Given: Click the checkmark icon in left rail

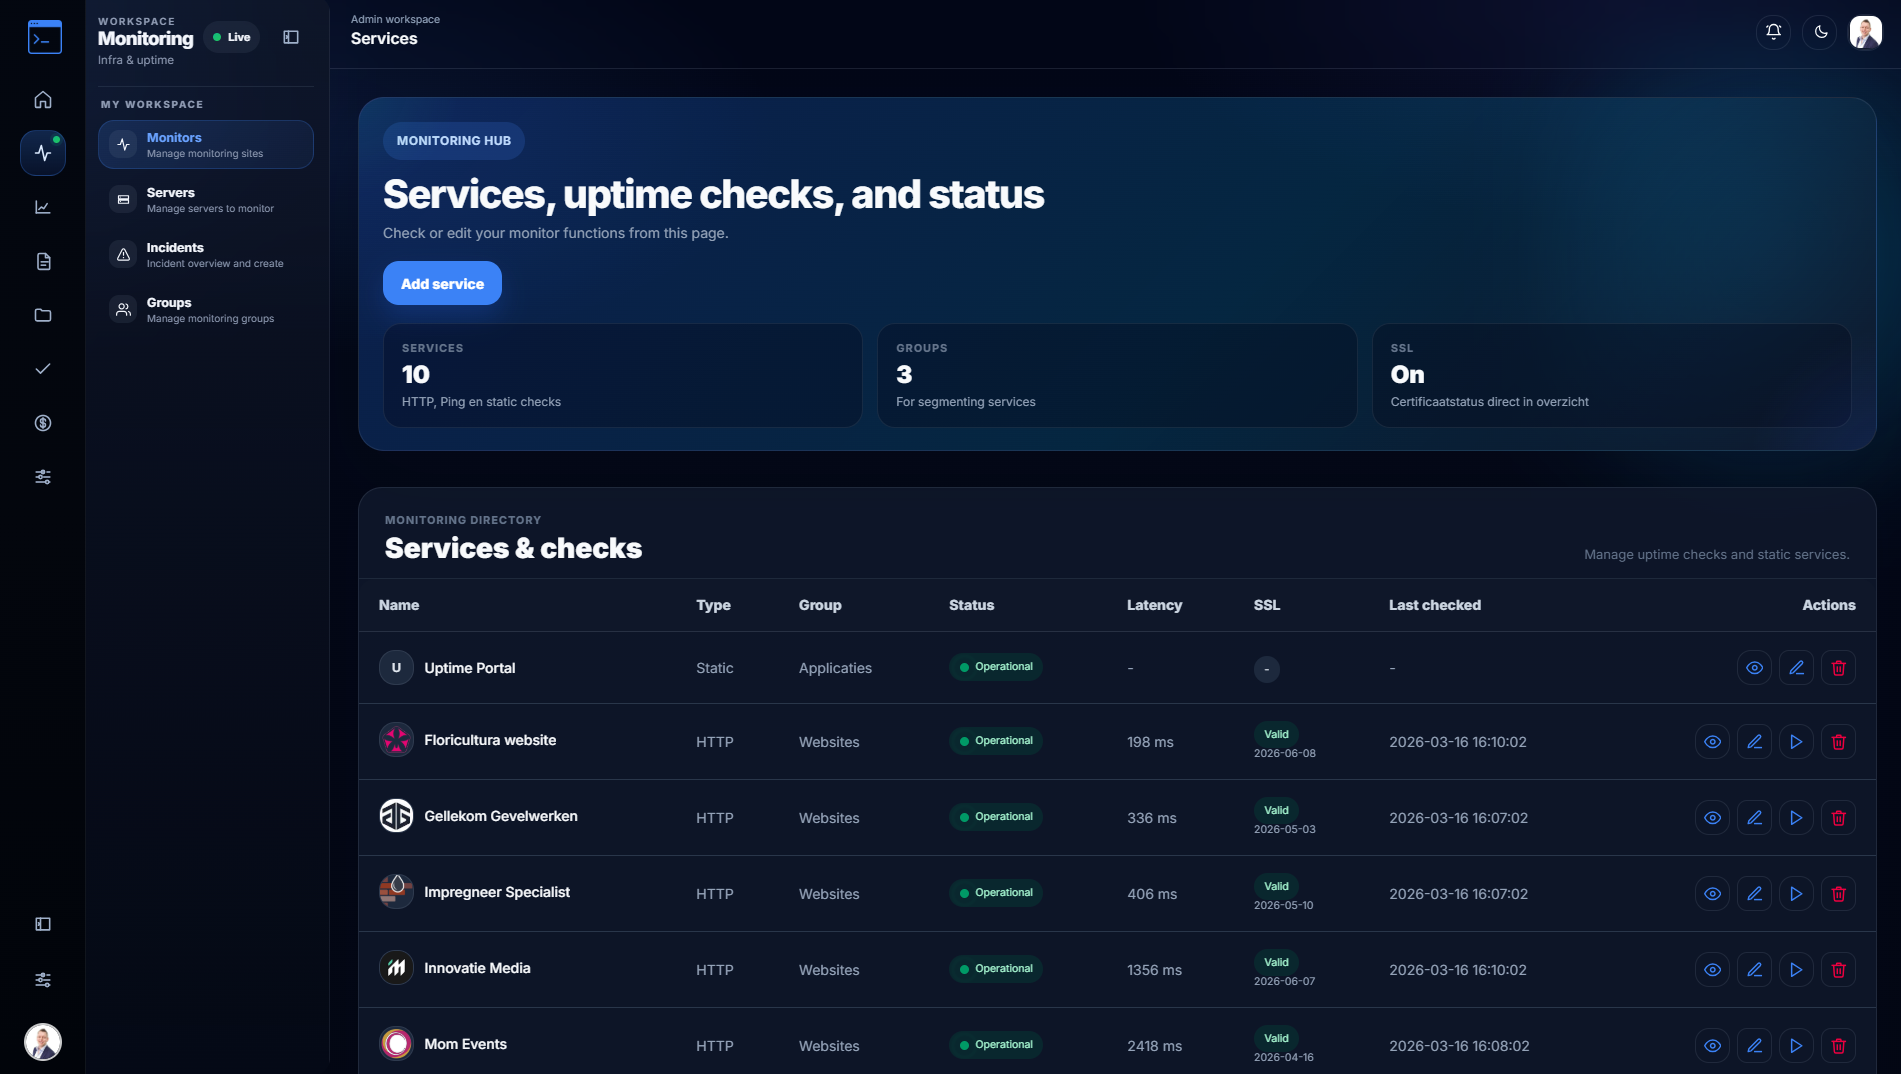Looking at the screenshot, I should coord(43,369).
